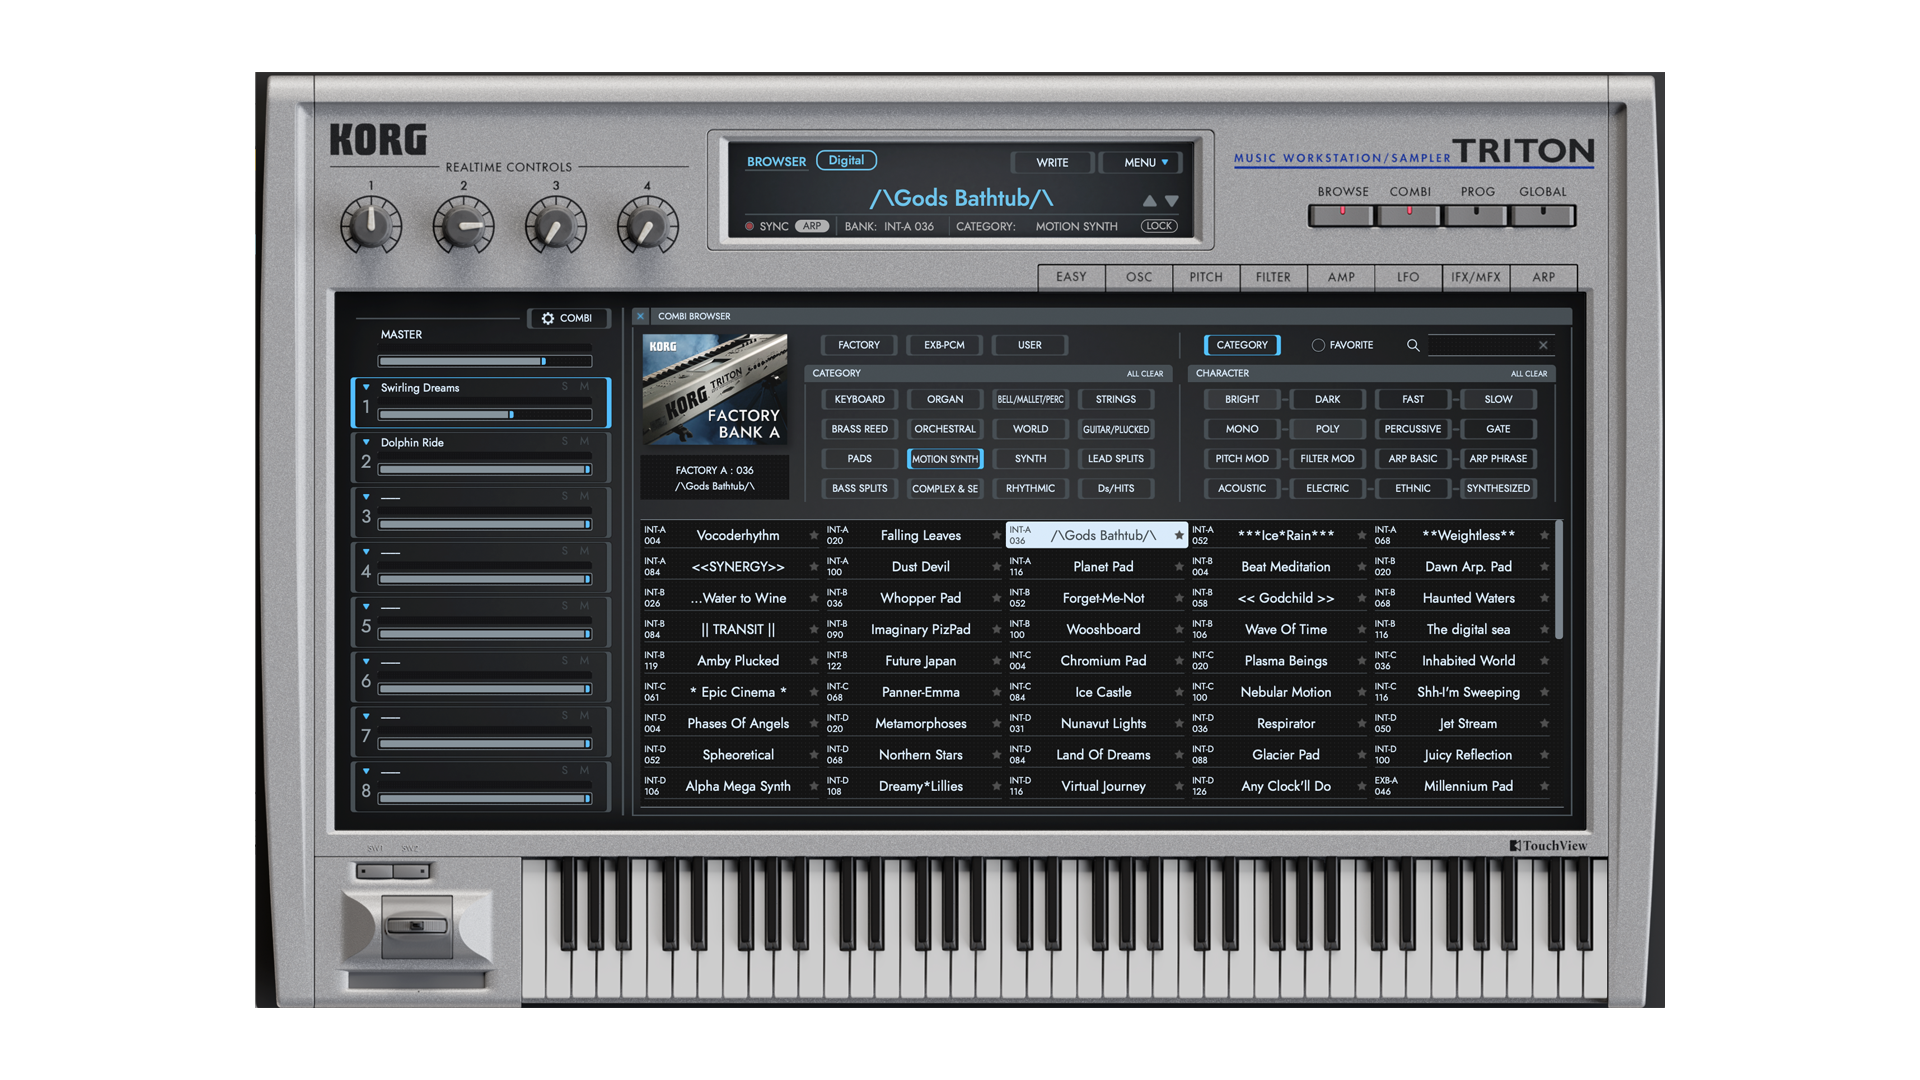This screenshot has width=1920, height=1080.
Task: Star the Beat Meditation preset
Action: click(x=1362, y=567)
